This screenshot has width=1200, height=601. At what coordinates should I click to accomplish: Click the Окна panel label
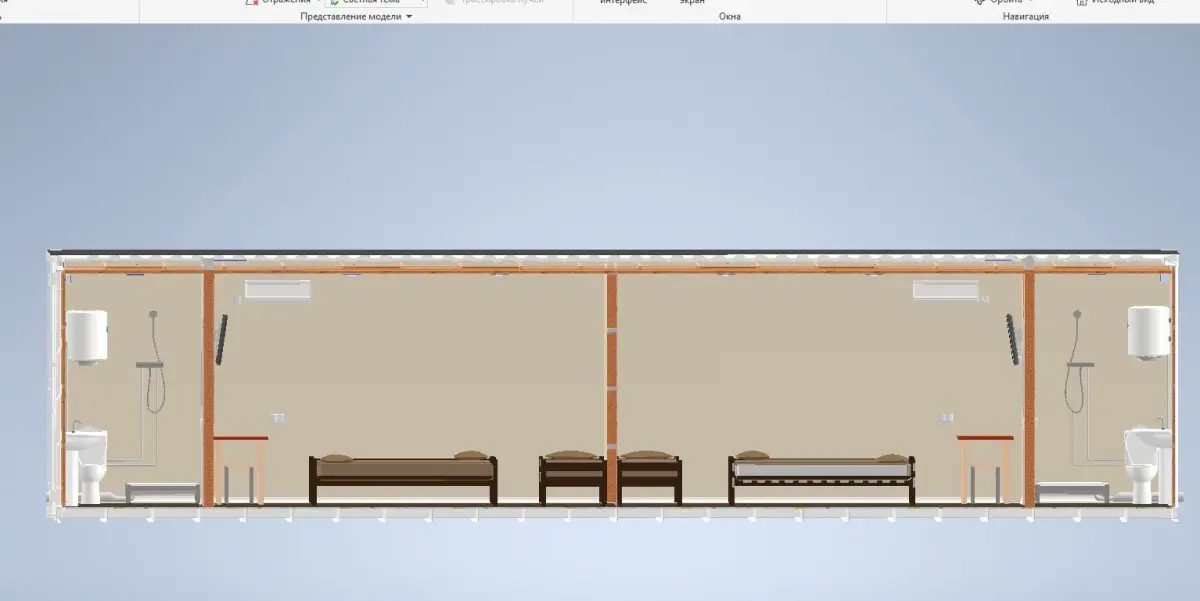(730, 17)
